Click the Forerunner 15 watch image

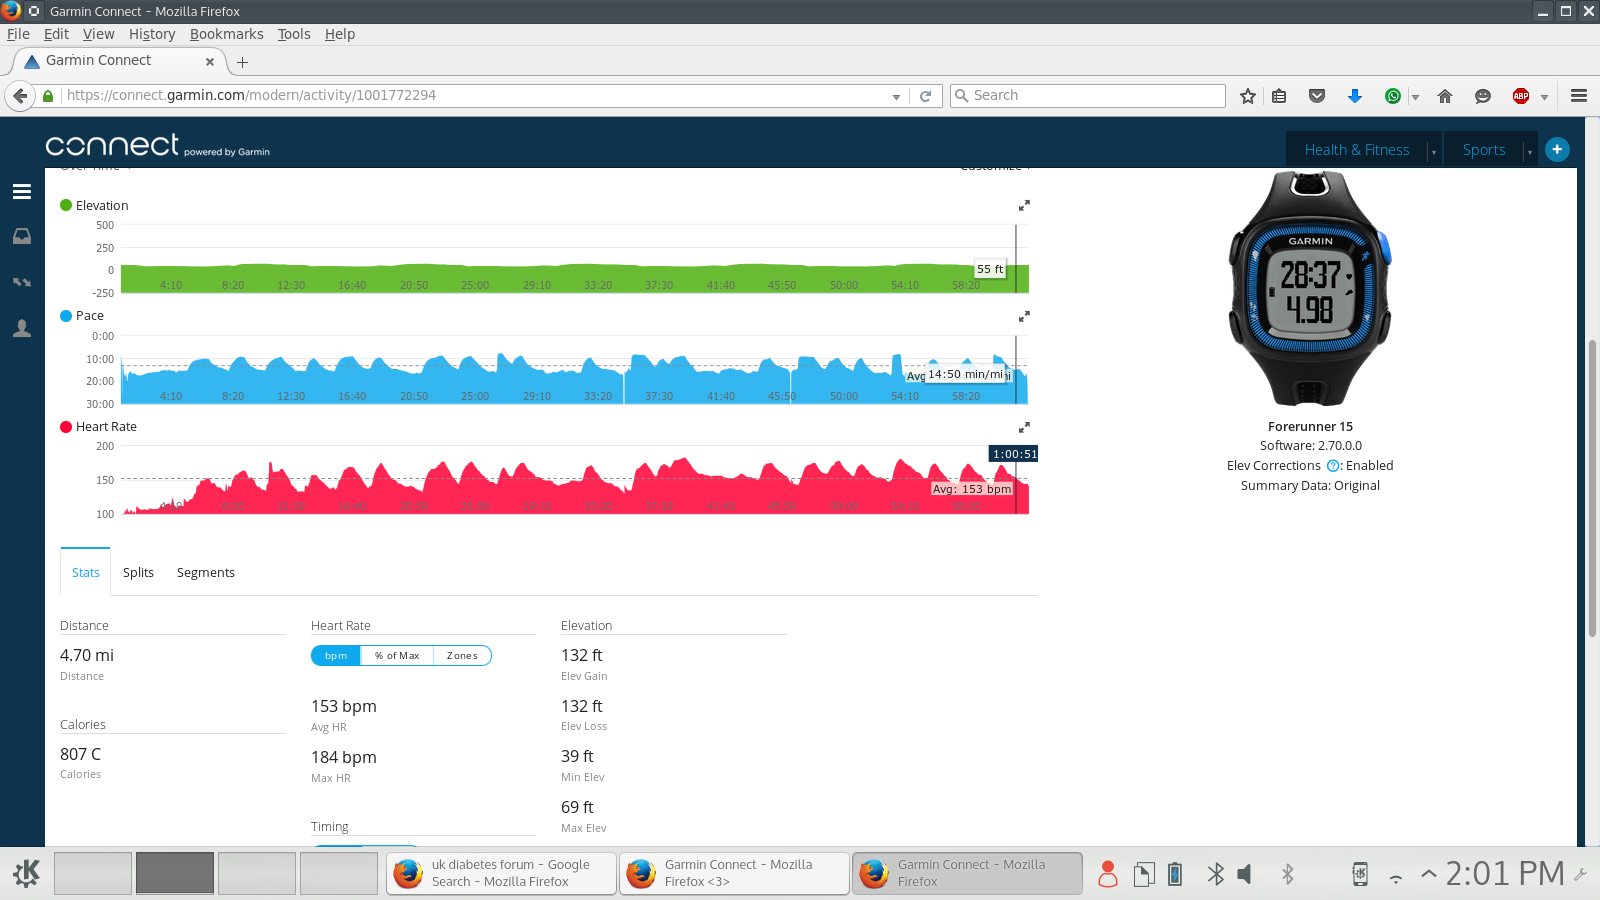(x=1309, y=288)
